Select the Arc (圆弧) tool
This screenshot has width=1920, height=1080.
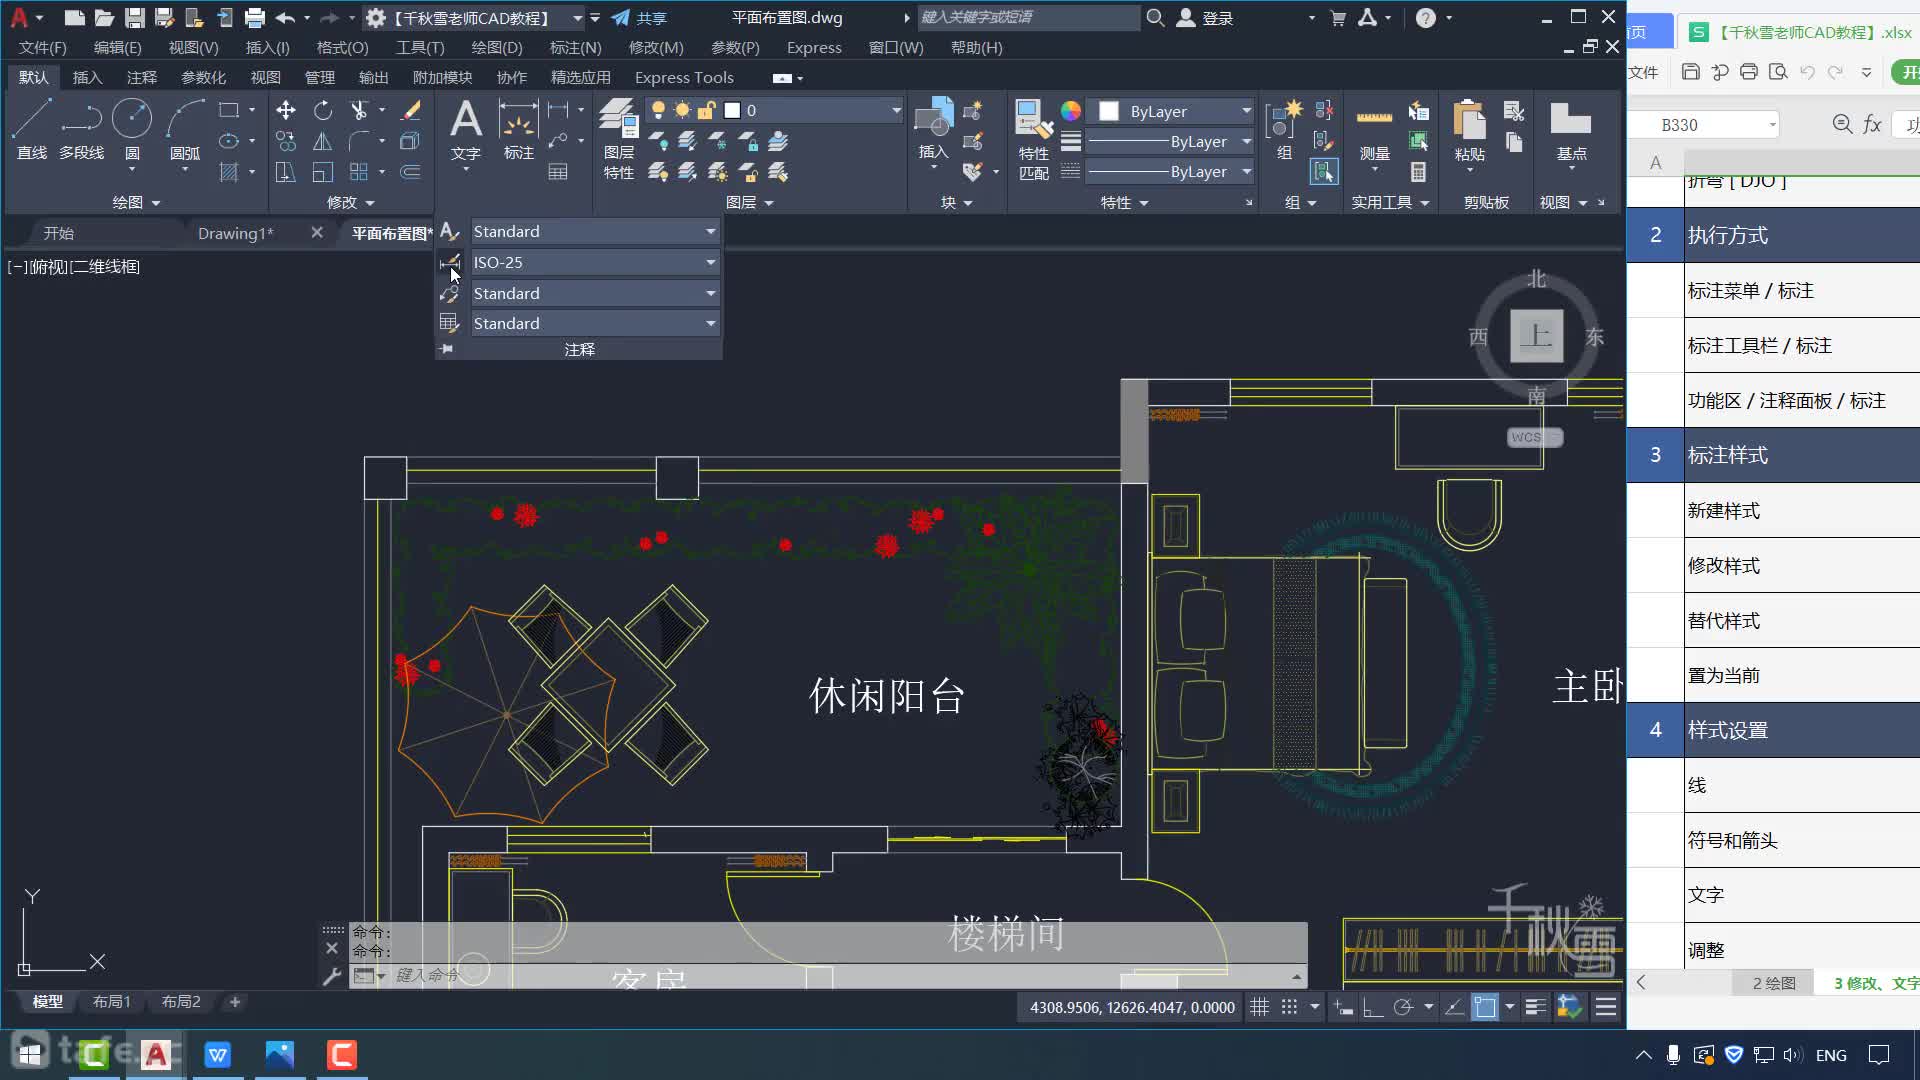click(x=185, y=130)
